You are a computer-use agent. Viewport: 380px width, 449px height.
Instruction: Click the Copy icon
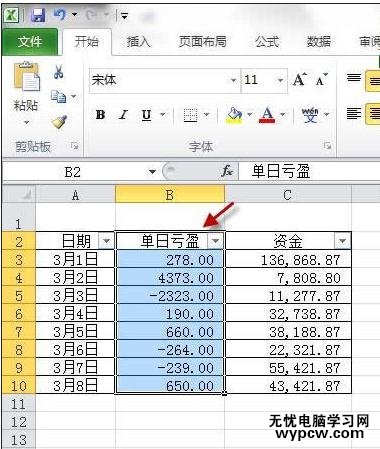[x=58, y=97]
